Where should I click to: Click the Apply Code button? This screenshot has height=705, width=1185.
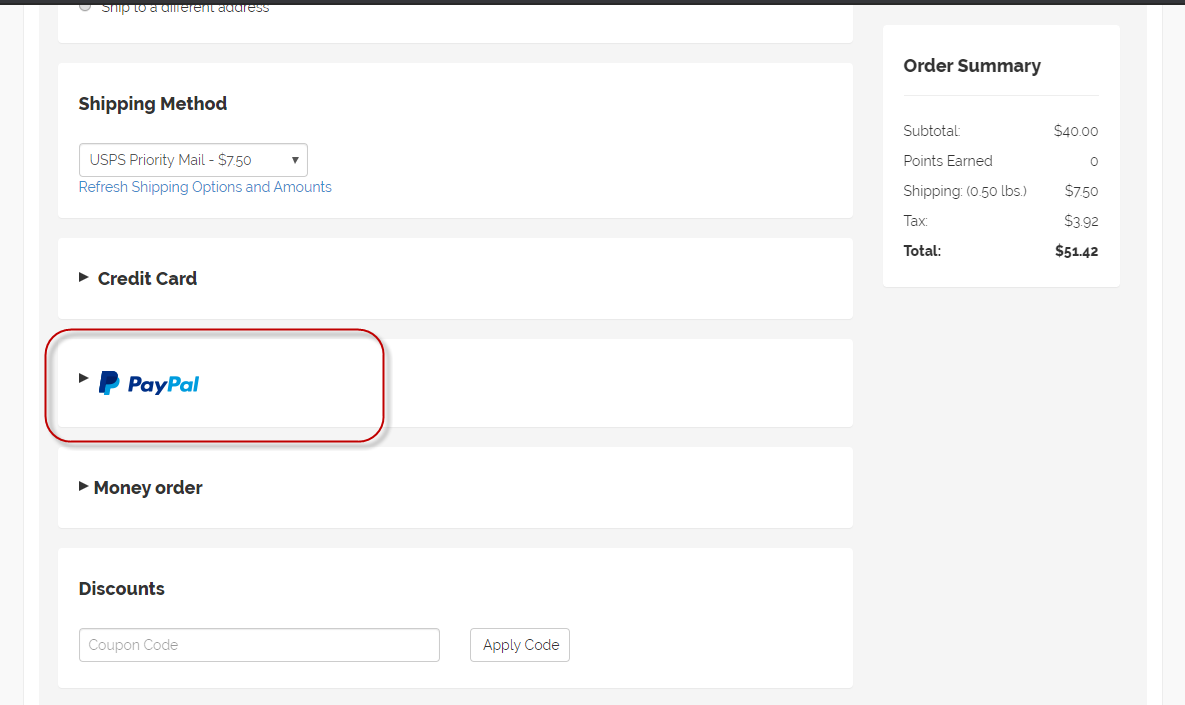coord(520,645)
